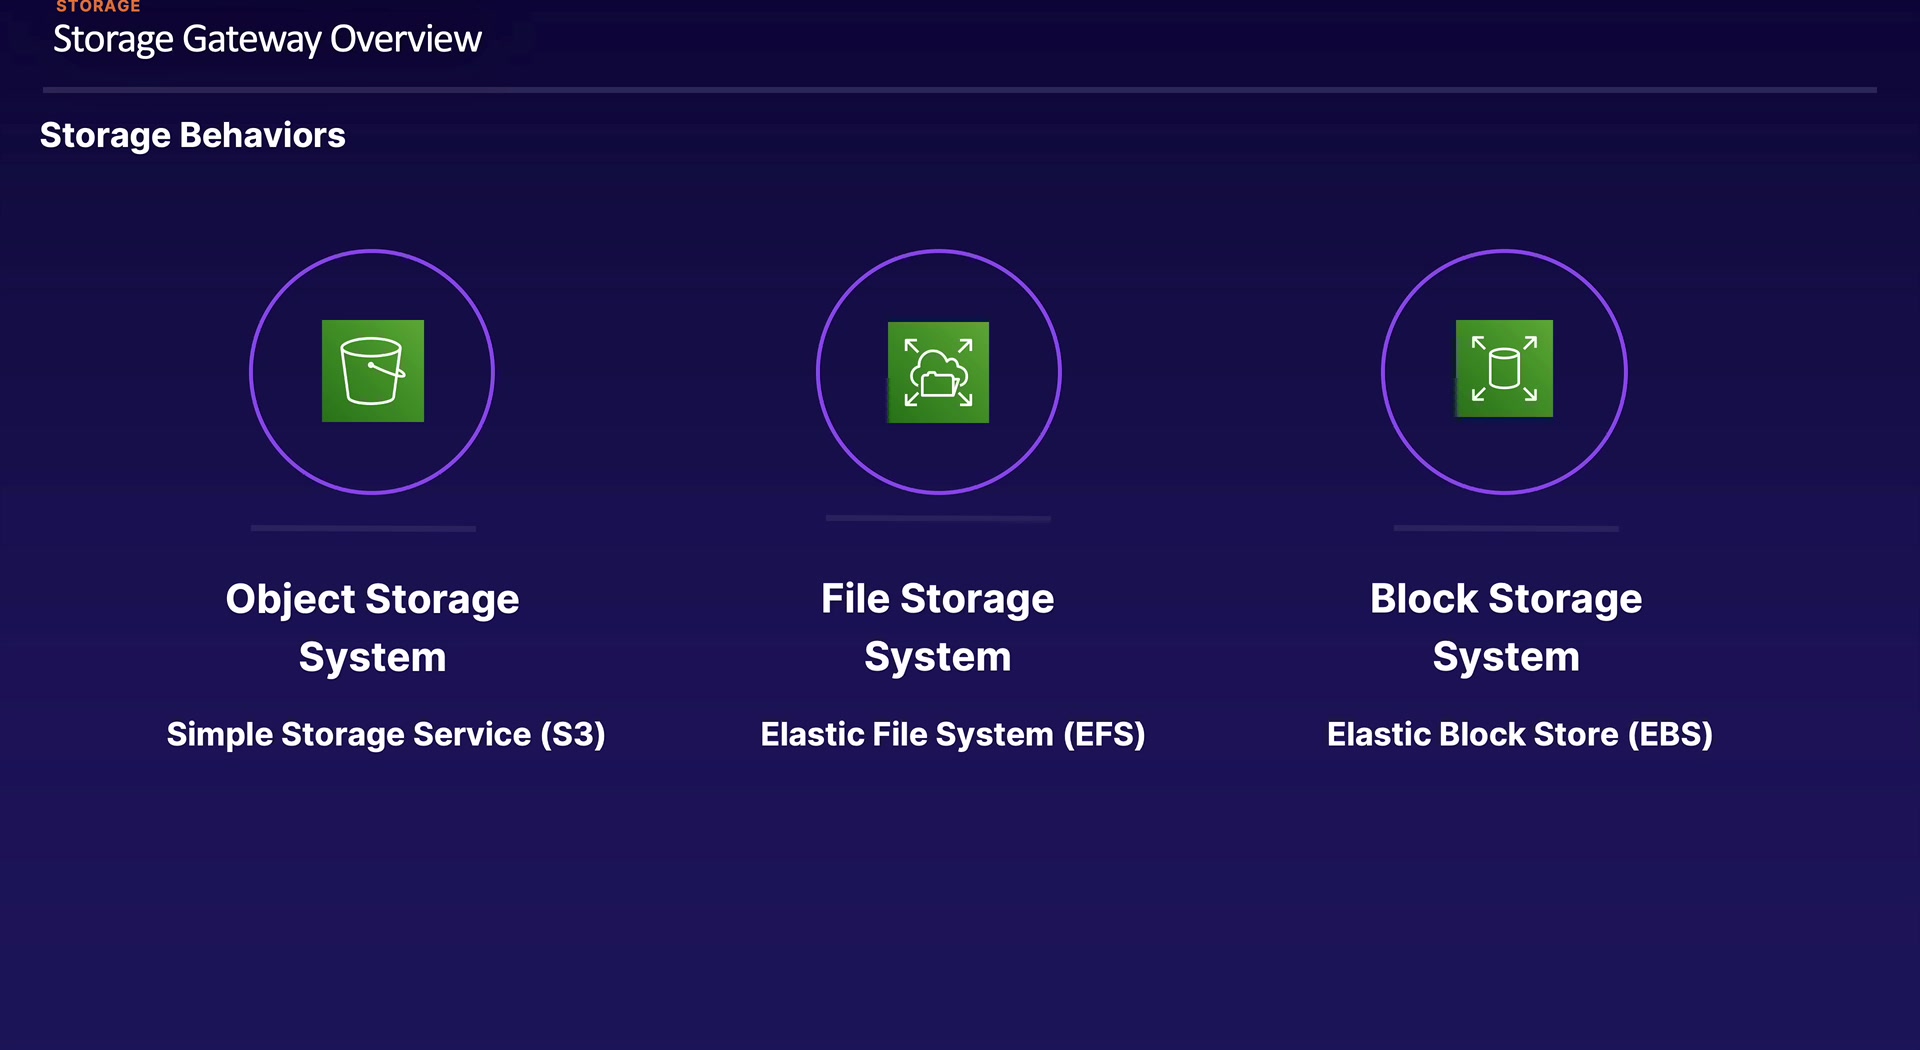This screenshot has width=1920, height=1050.
Task: Click the short underline beneath the EBS circle
Action: pos(1506,528)
